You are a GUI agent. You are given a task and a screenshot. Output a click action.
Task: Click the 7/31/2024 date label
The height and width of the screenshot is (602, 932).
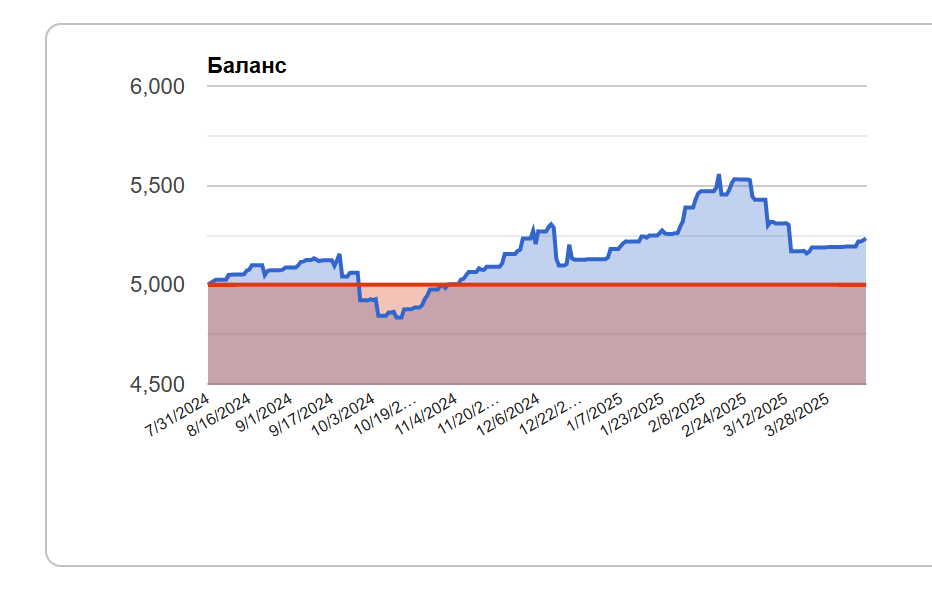(177, 415)
